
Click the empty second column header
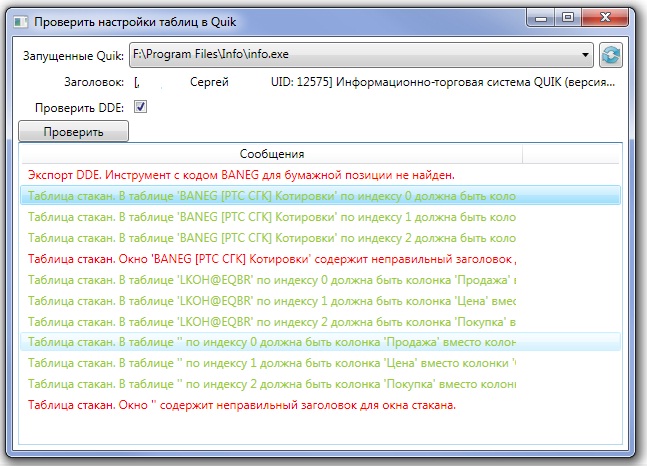(x=571, y=154)
